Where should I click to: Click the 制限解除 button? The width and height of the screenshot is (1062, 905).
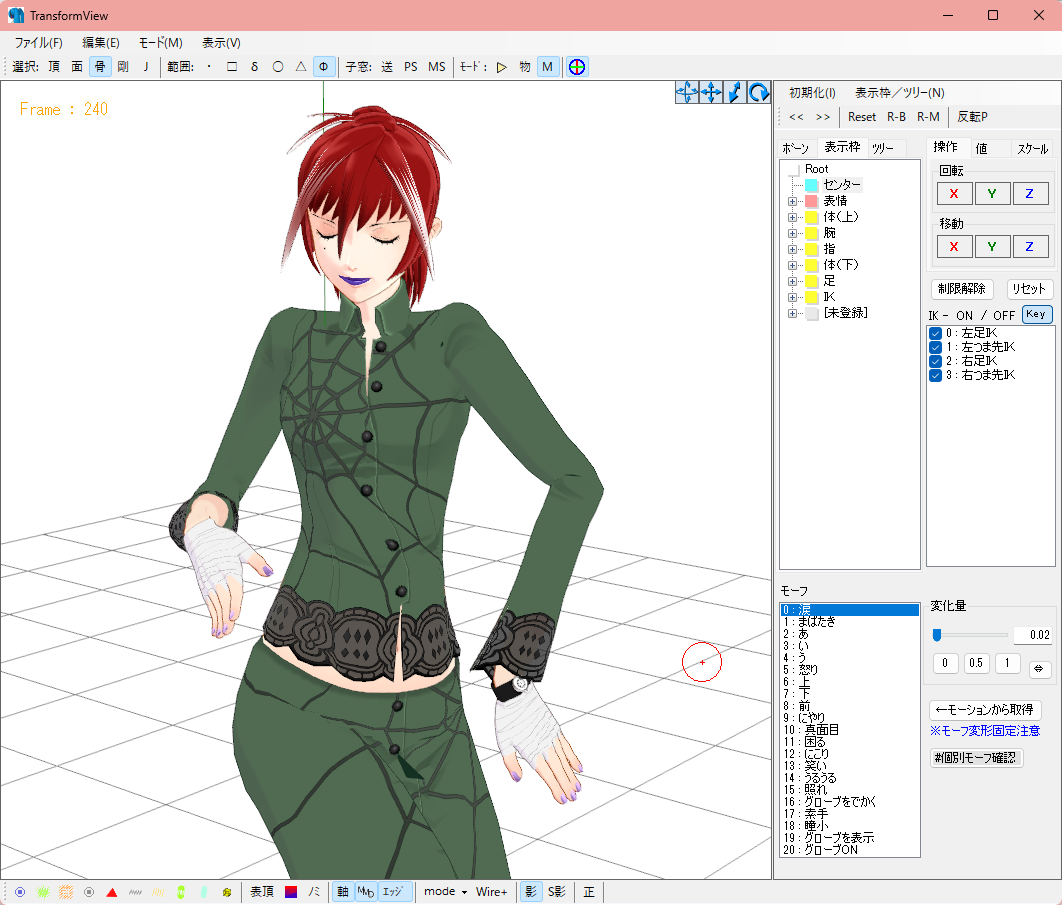pyautogui.click(x=961, y=289)
